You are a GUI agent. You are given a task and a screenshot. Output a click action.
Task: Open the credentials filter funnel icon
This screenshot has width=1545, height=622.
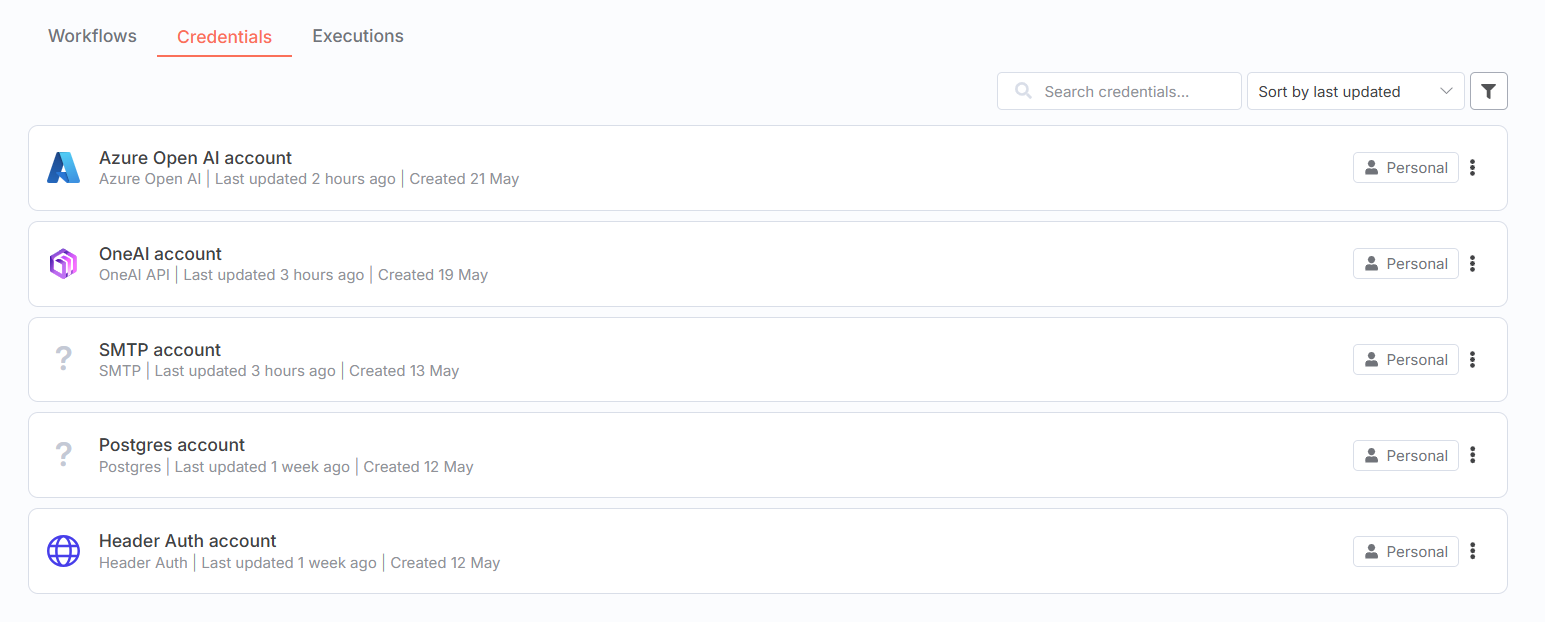pos(1488,91)
